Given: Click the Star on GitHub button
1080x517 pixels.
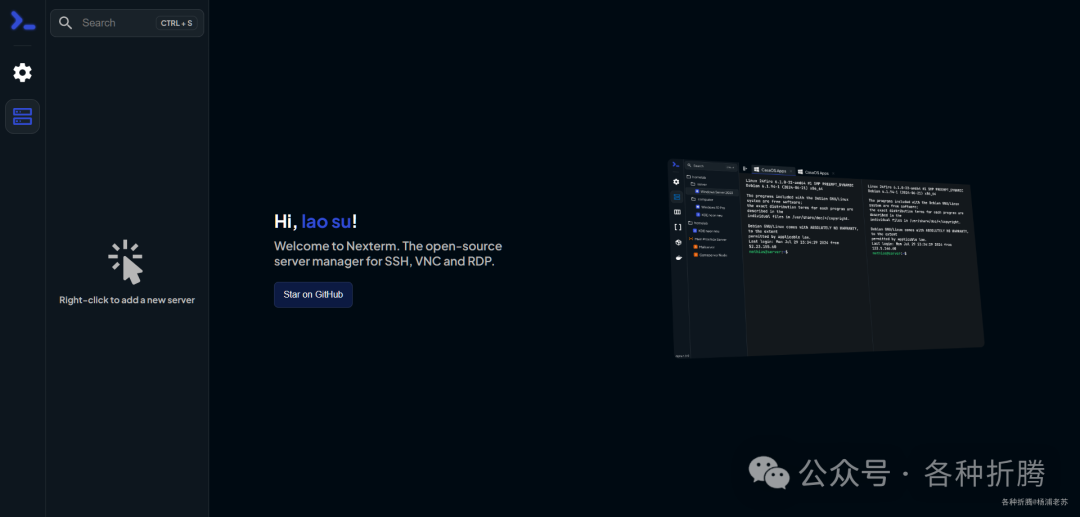Looking at the screenshot, I should click(x=313, y=295).
